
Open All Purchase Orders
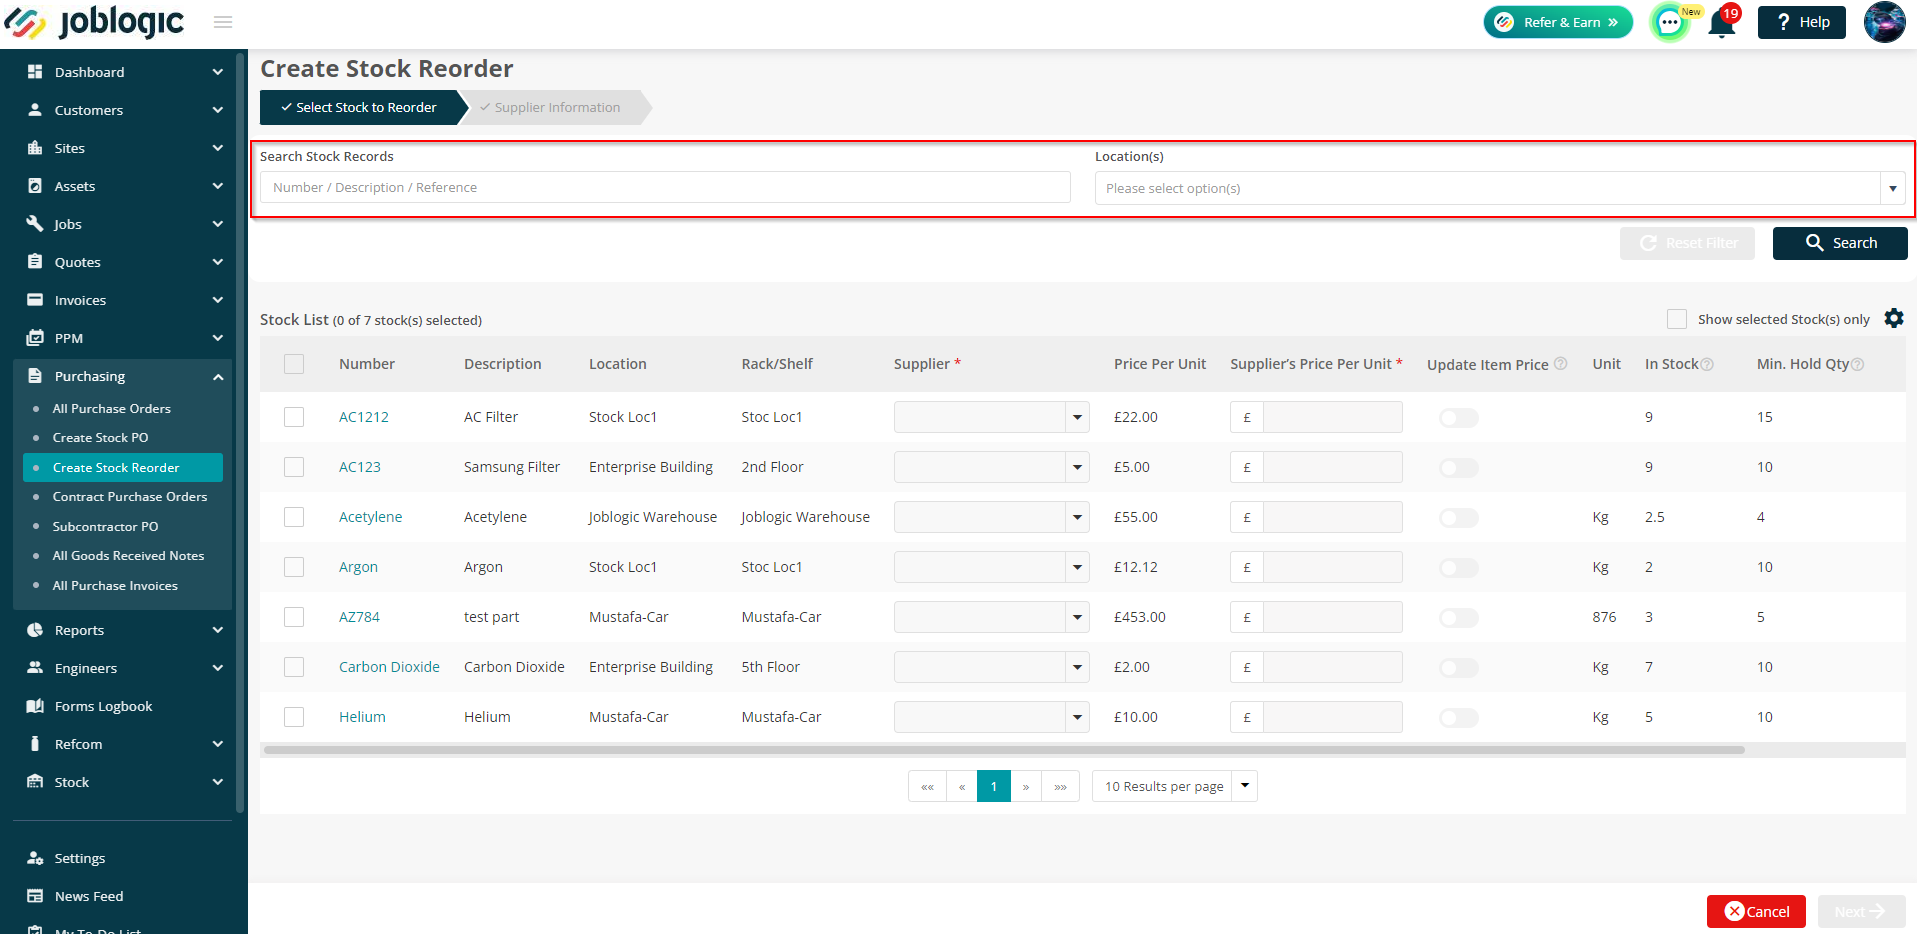111,408
